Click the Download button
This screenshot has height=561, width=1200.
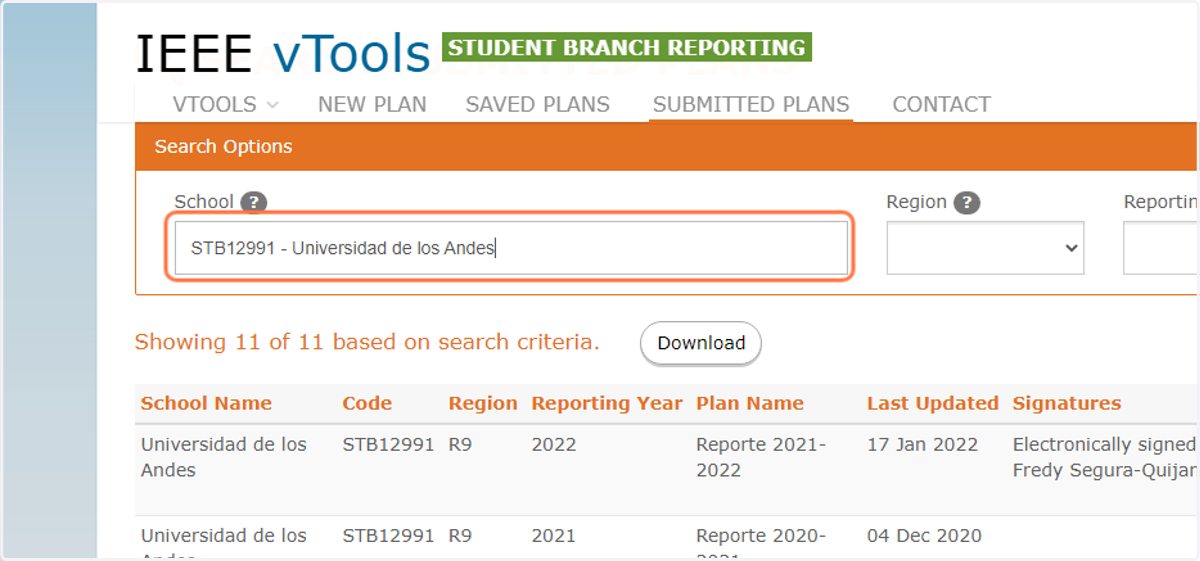point(701,343)
